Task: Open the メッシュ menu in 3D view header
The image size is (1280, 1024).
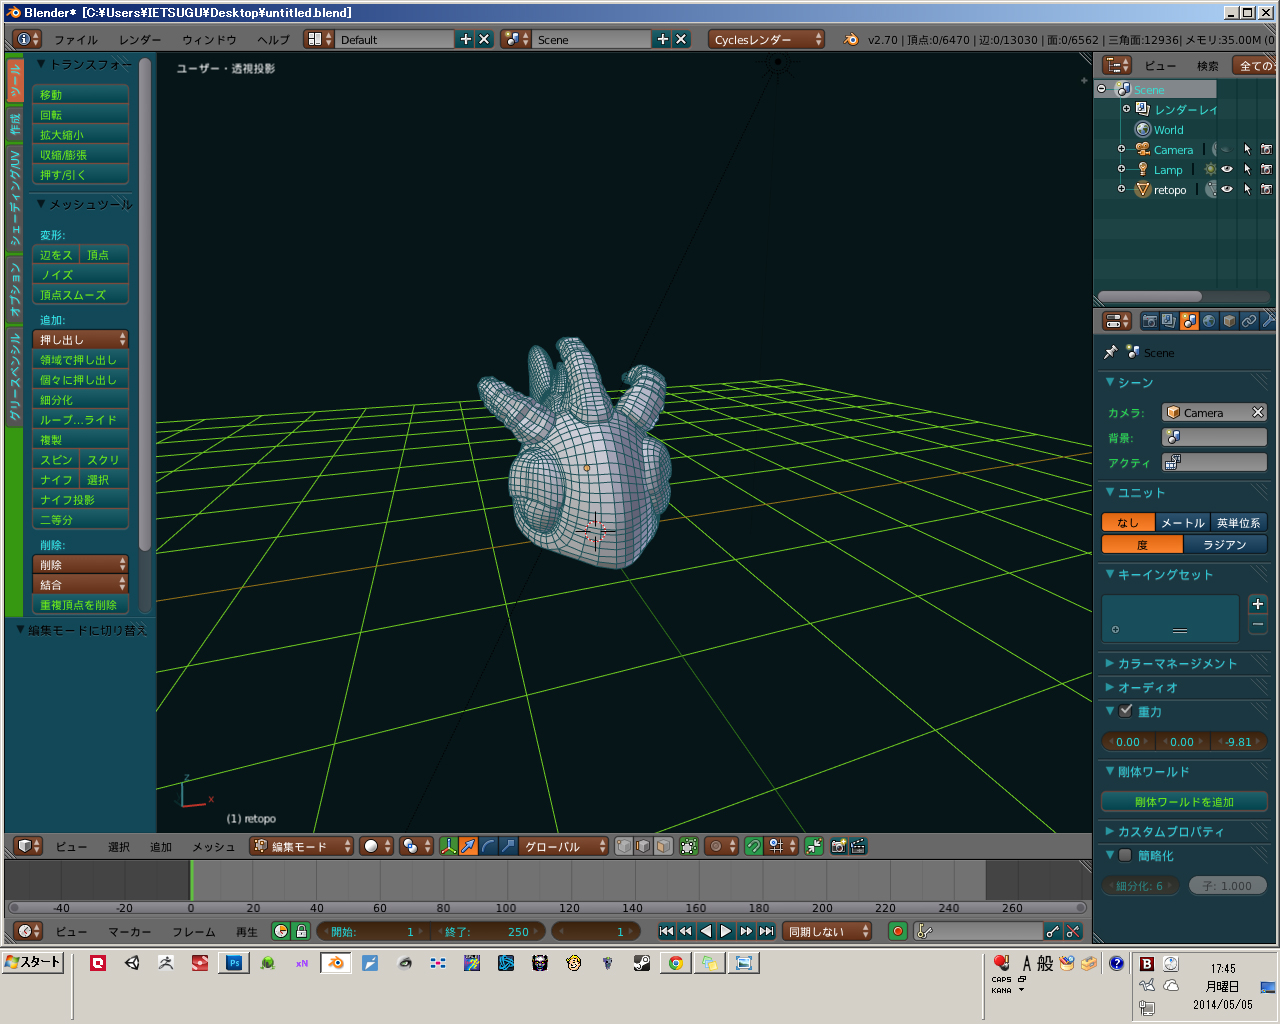Action: [x=213, y=847]
